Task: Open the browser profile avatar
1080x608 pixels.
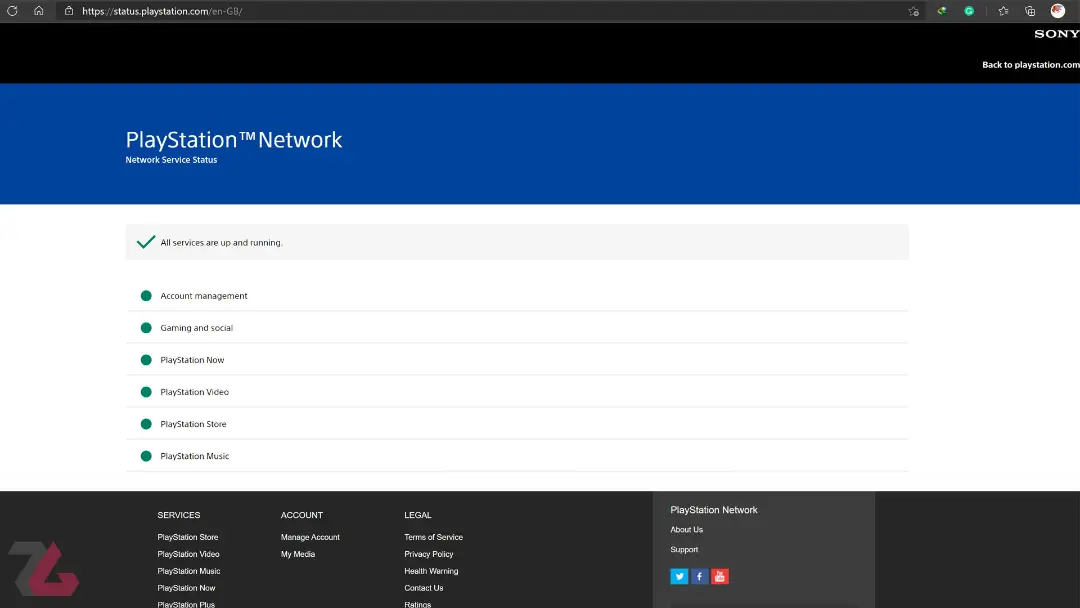Action: (1058, 11)
